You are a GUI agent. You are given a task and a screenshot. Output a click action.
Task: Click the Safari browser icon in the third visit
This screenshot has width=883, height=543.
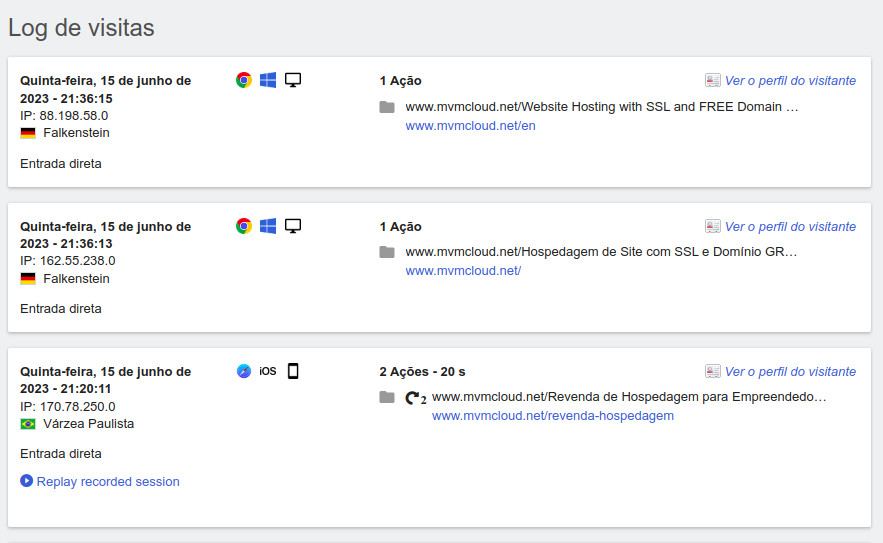point(244,371)
